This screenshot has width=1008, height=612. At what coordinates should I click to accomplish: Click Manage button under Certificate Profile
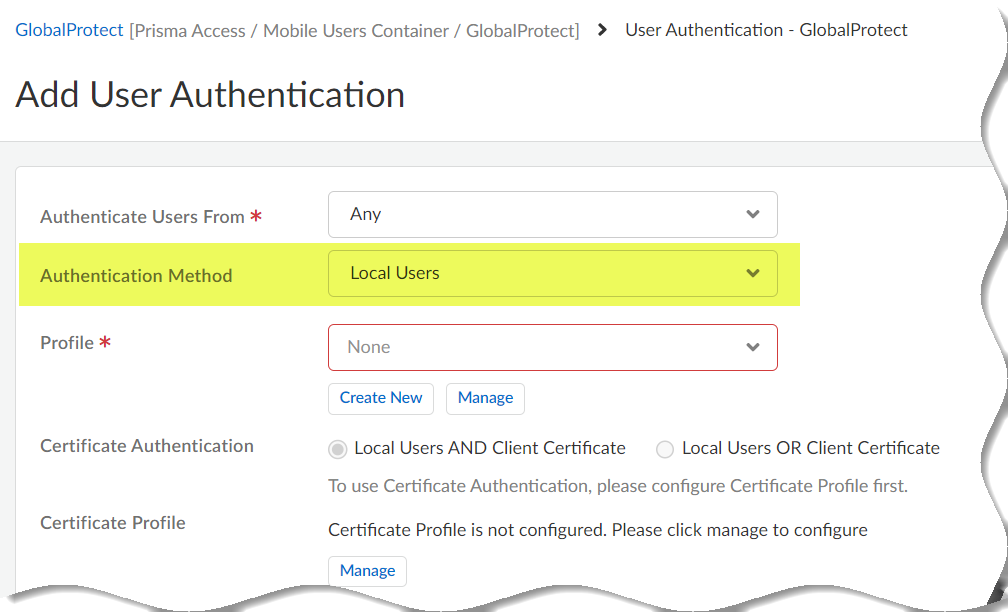click(367, 571)
